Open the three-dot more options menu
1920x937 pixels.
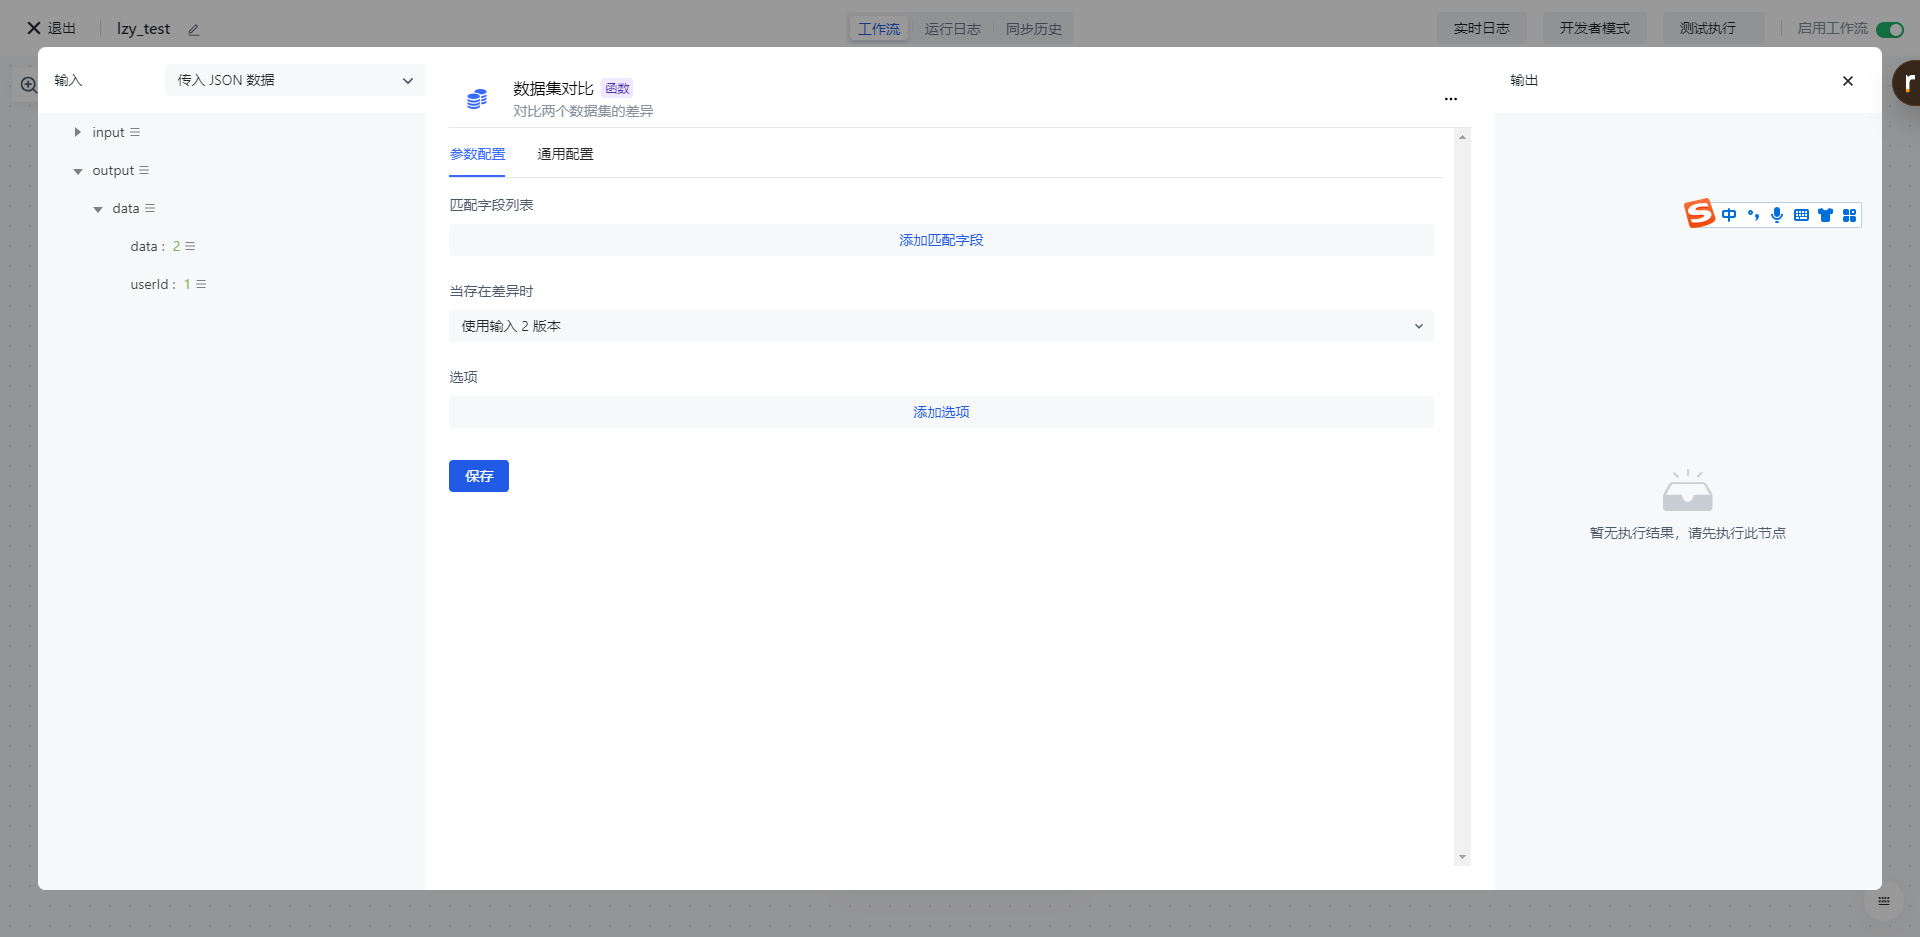[1450, 99]
